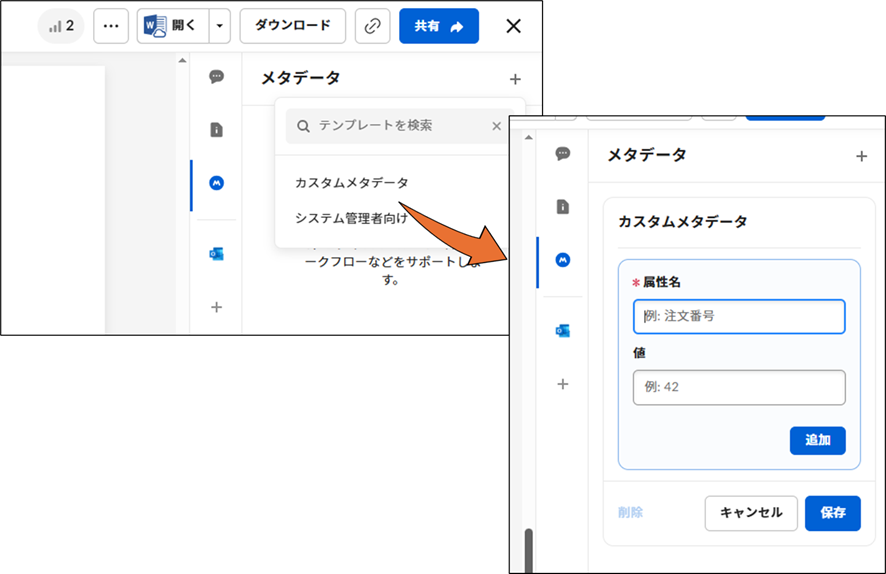Image resolution: width=886 pixels, height=574 pixels.
Task: Open comments icon beside the カスタムメタデータ form
Action: 563,154
